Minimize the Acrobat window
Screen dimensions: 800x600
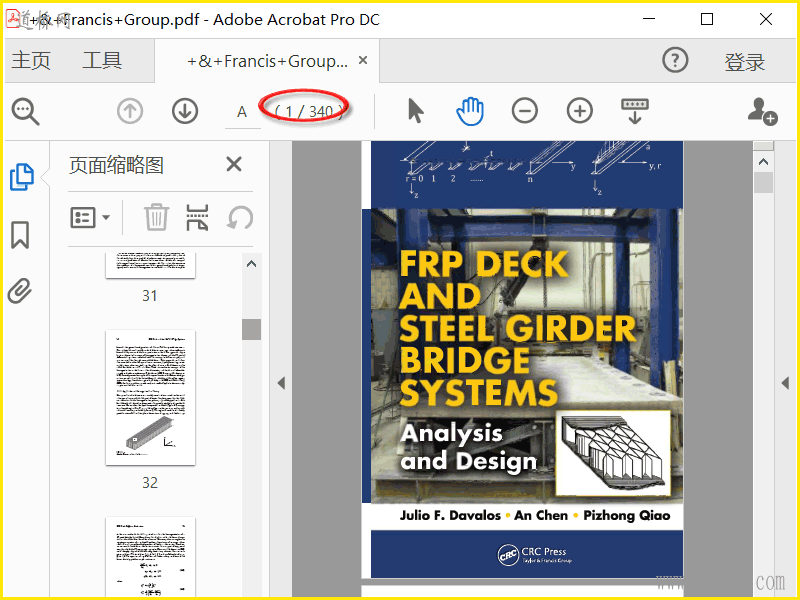[x=649, y=19]
